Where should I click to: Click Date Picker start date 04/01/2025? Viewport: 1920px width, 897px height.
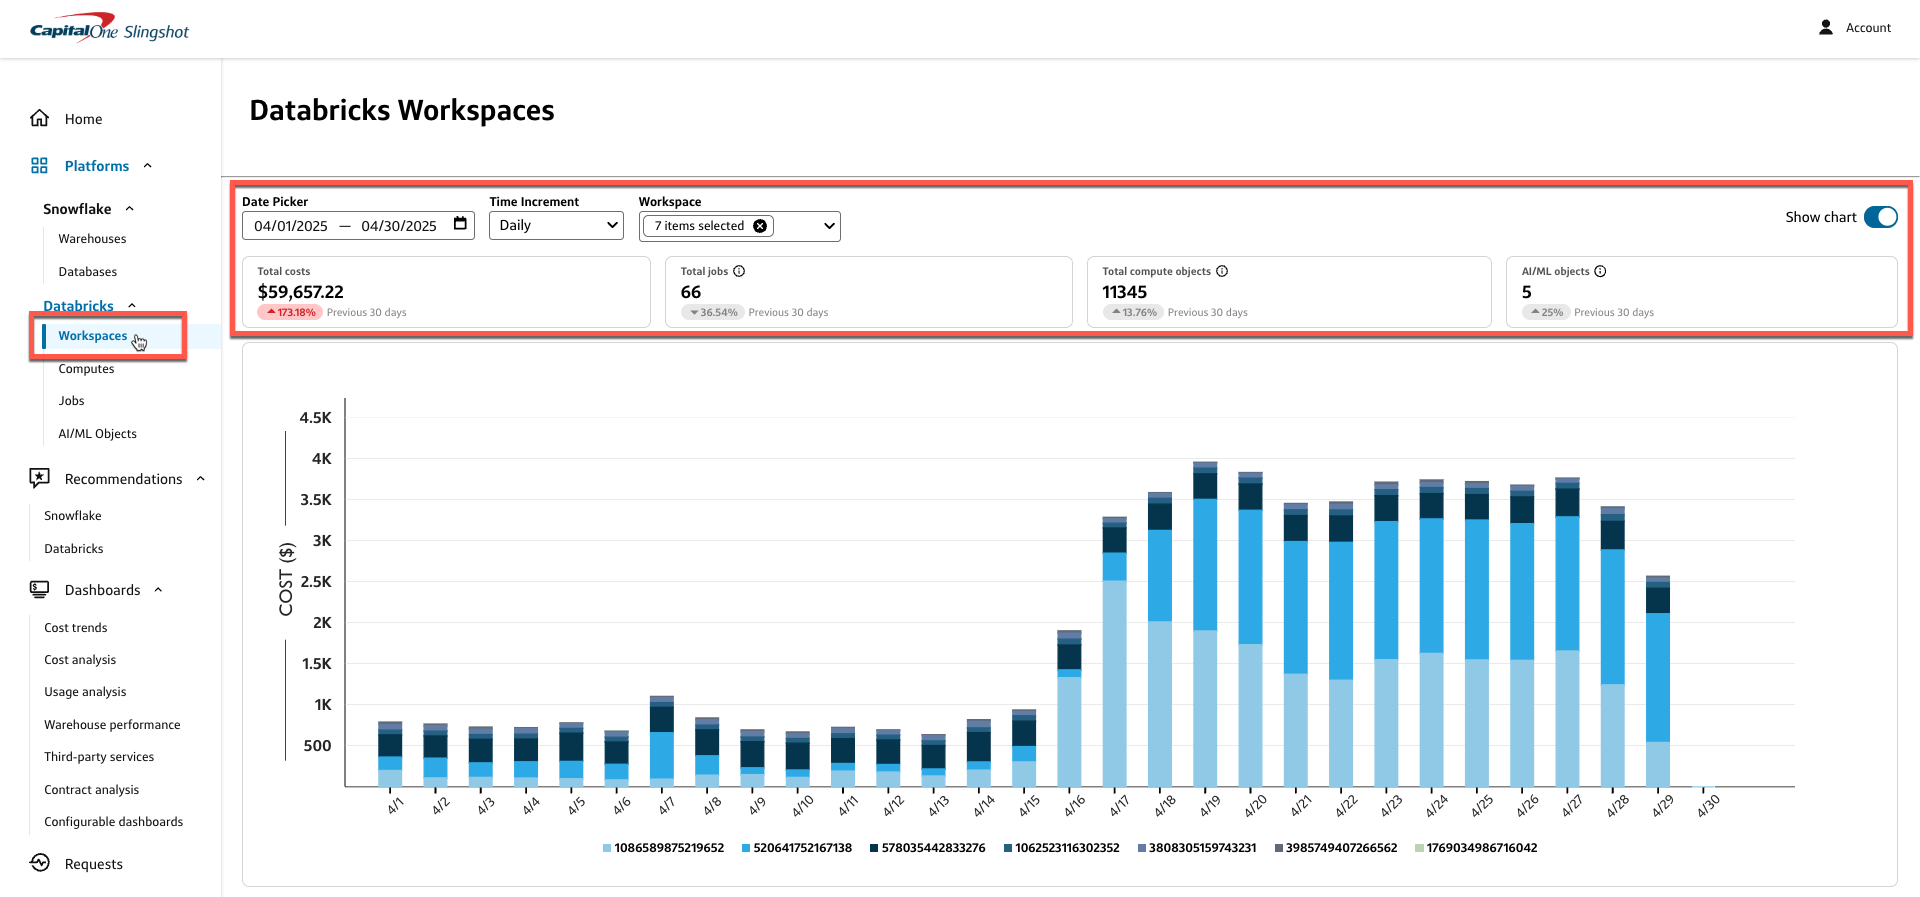point(290,226)
